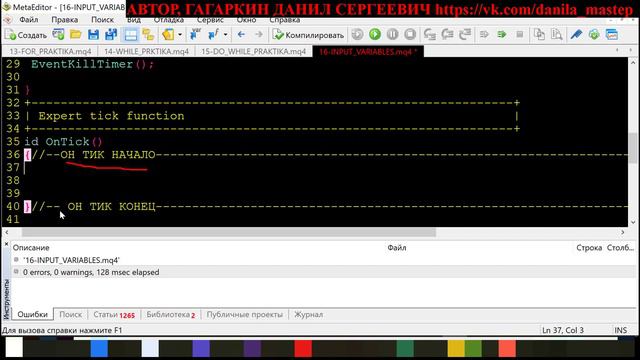Click the editor vertical scrollbar down arrow
Screen dimensions: 640x360
tap(633, 222)
